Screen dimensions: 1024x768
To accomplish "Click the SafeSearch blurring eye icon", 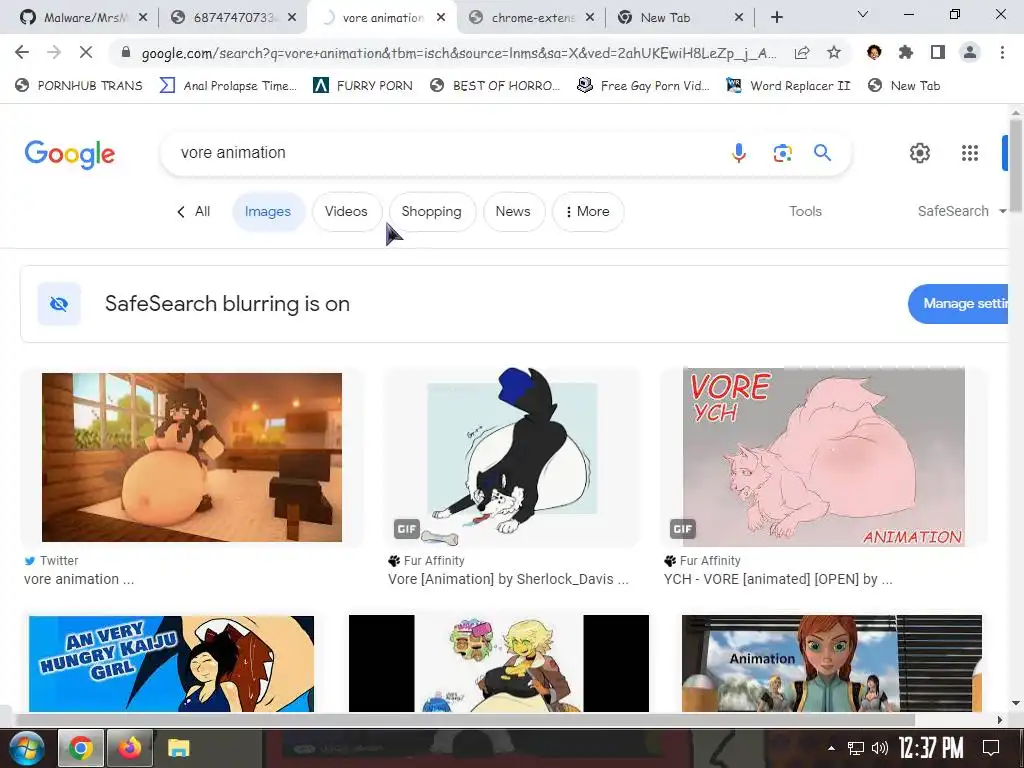I will [x=59, y=304].
